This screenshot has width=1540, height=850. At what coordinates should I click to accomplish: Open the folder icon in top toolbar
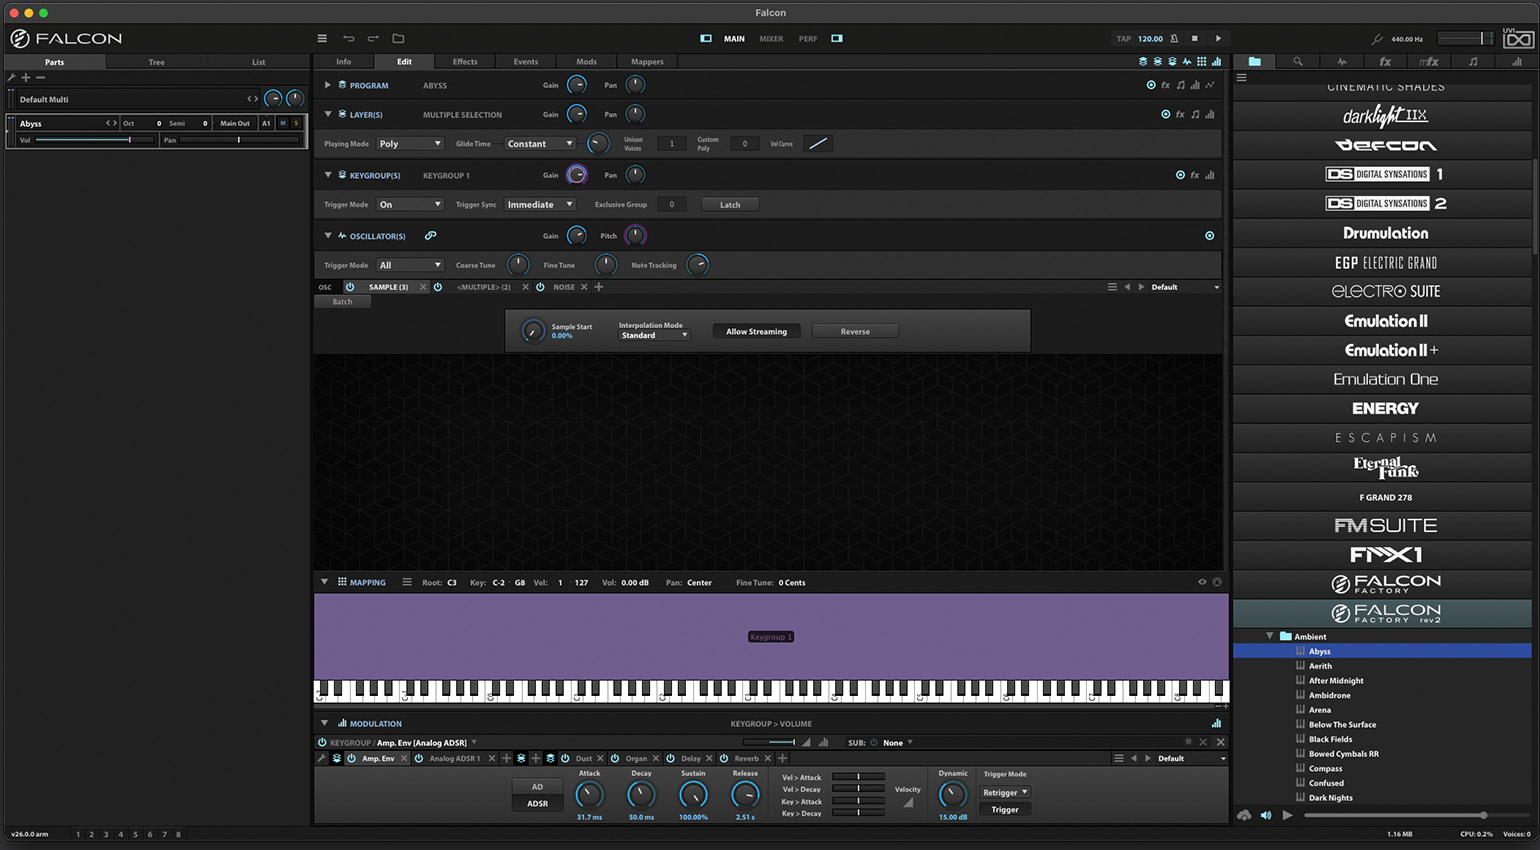[398, 39]
